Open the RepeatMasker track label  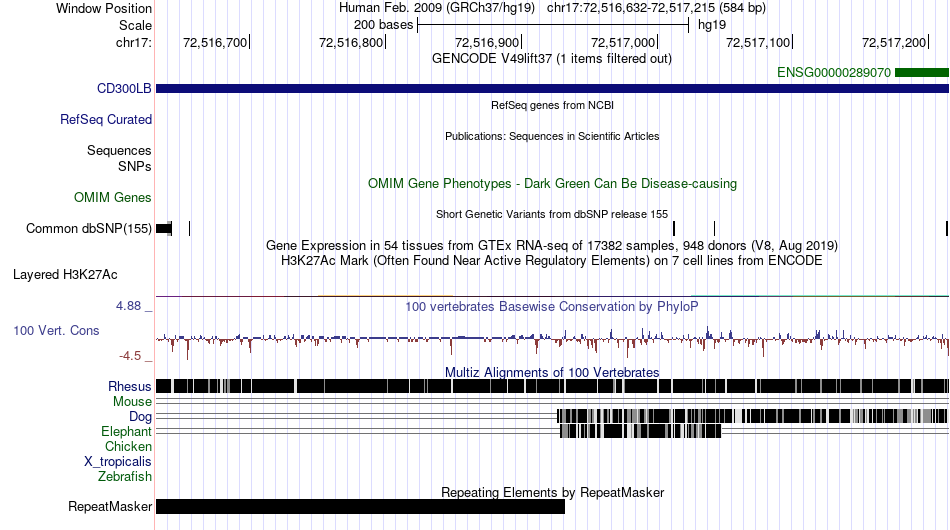click(110, 506)
